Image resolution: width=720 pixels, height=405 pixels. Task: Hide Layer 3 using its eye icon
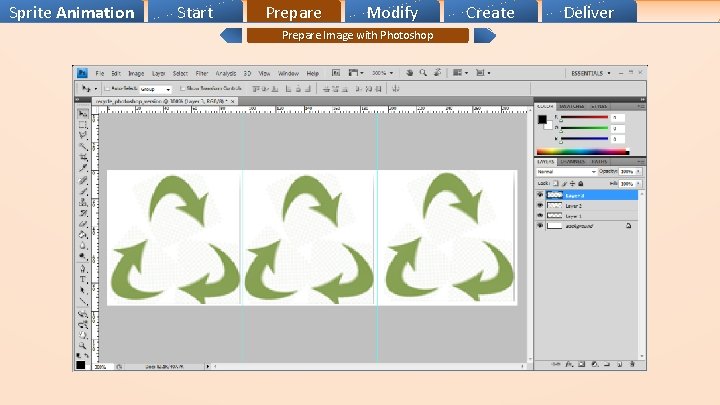click(540, 195)
